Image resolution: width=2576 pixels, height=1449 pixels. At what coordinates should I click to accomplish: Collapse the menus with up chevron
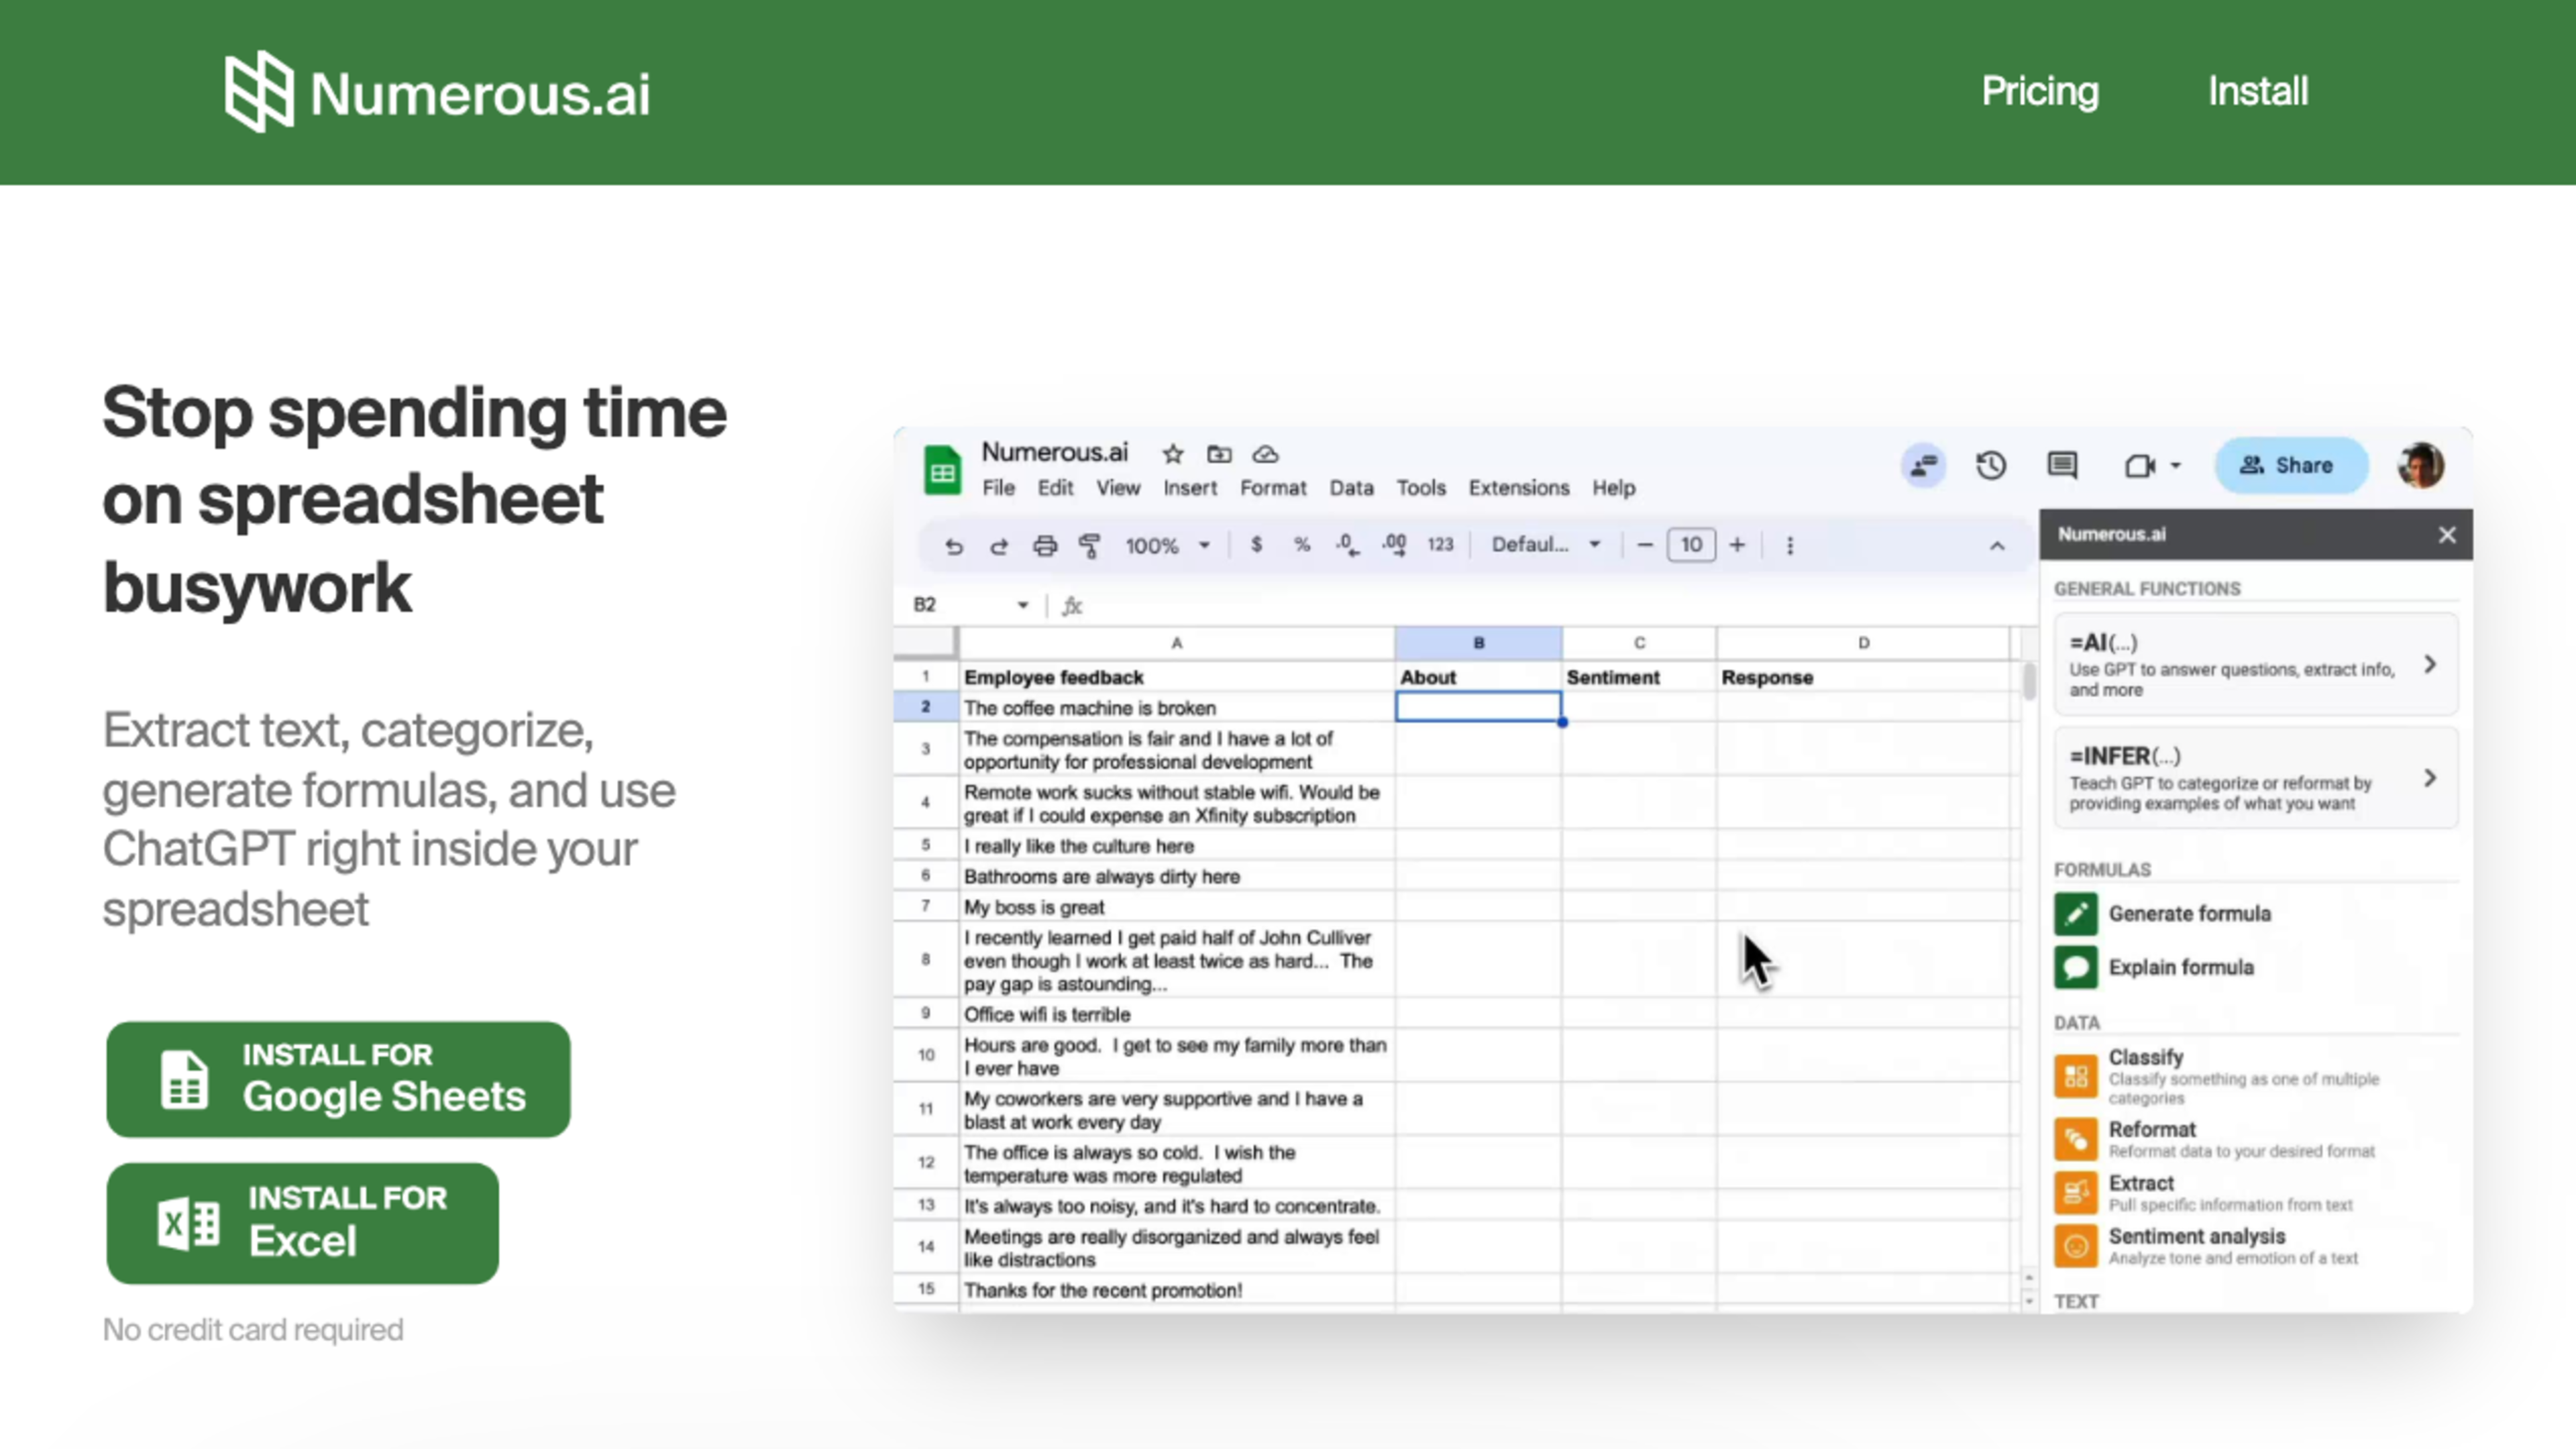[x=1997, y=546]
